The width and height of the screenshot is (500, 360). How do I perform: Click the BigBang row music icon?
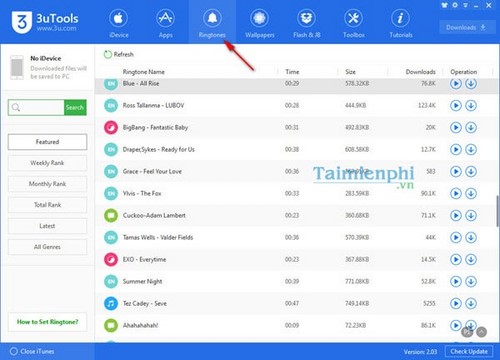pyautogui.click(x=111, y=128)
